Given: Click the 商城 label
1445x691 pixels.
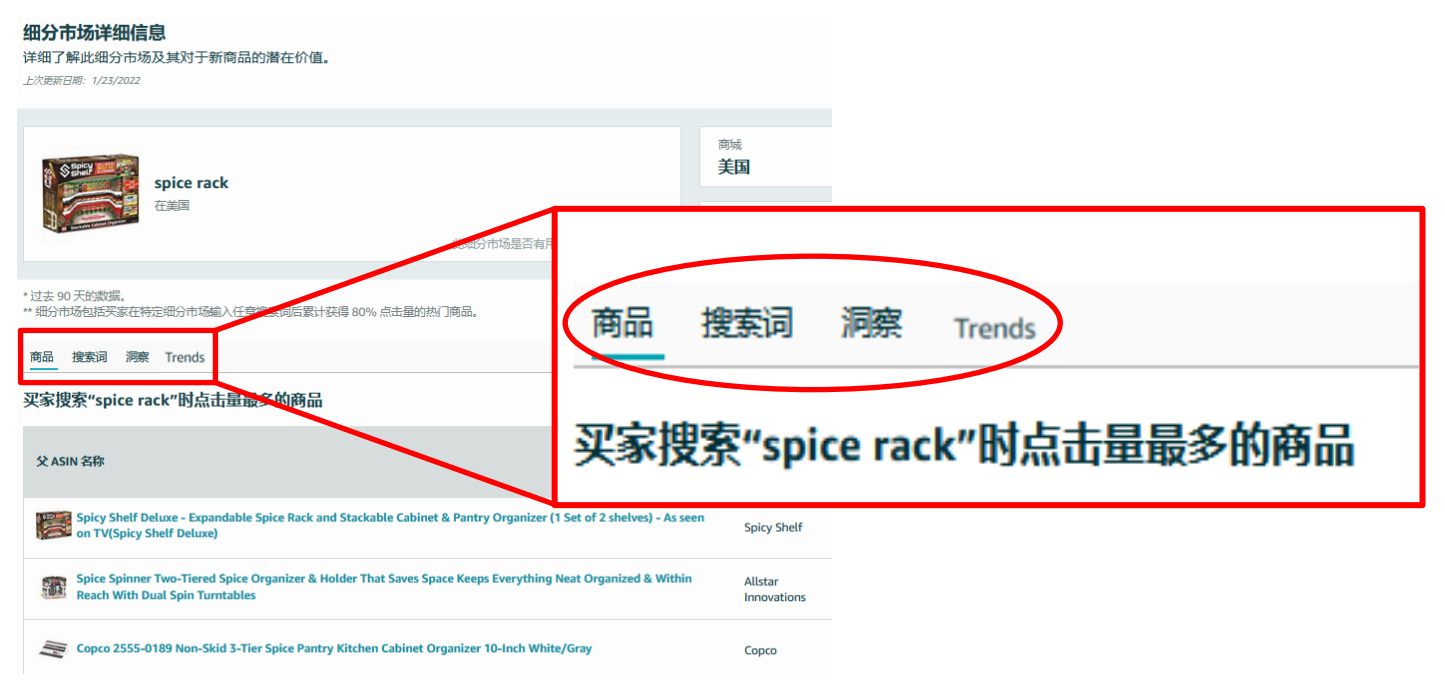Looking at the screenshot, I should pyautogui.click(x=730, y=145).
